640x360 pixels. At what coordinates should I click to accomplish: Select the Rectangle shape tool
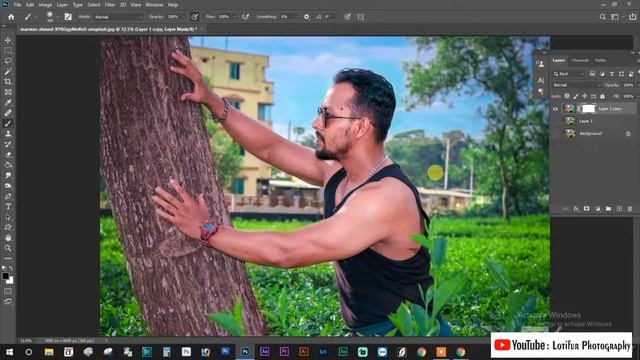[x=8, y=227]
